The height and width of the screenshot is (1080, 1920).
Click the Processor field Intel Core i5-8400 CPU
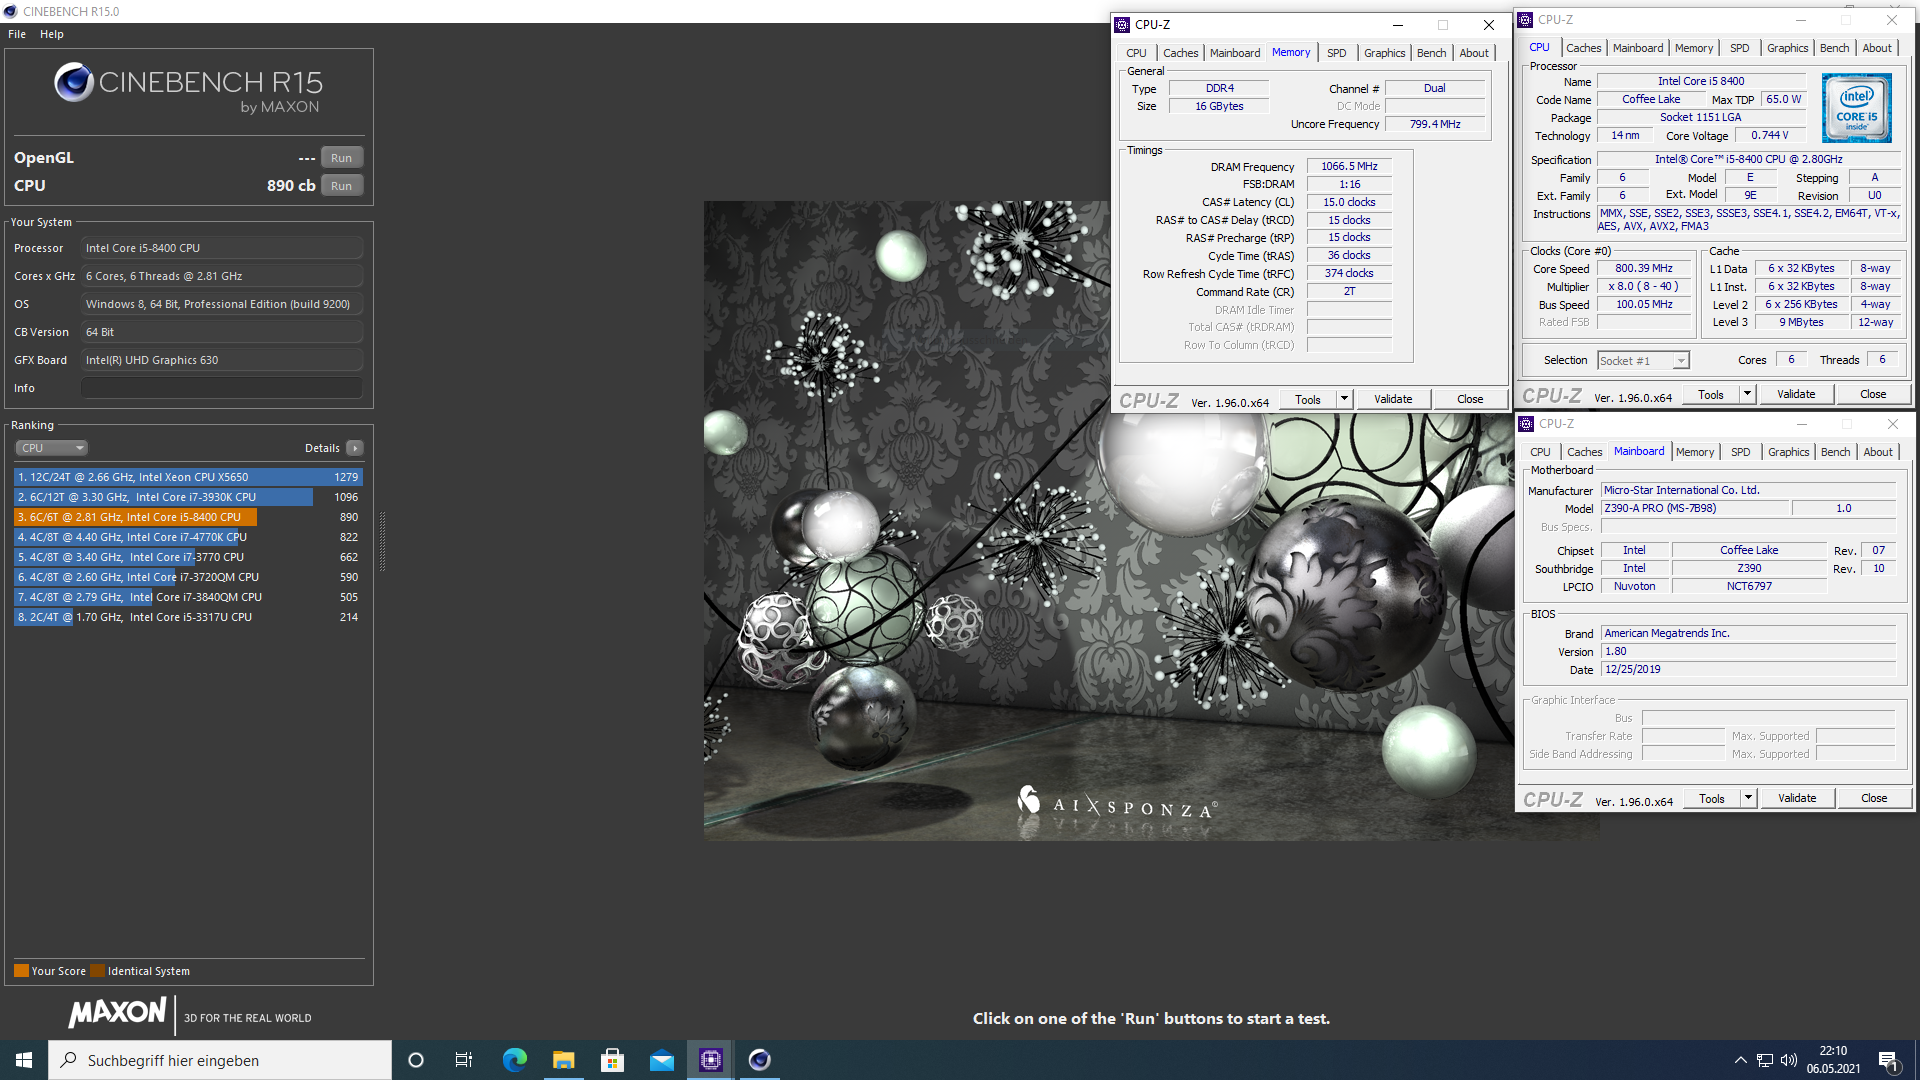tap(222, 248)
